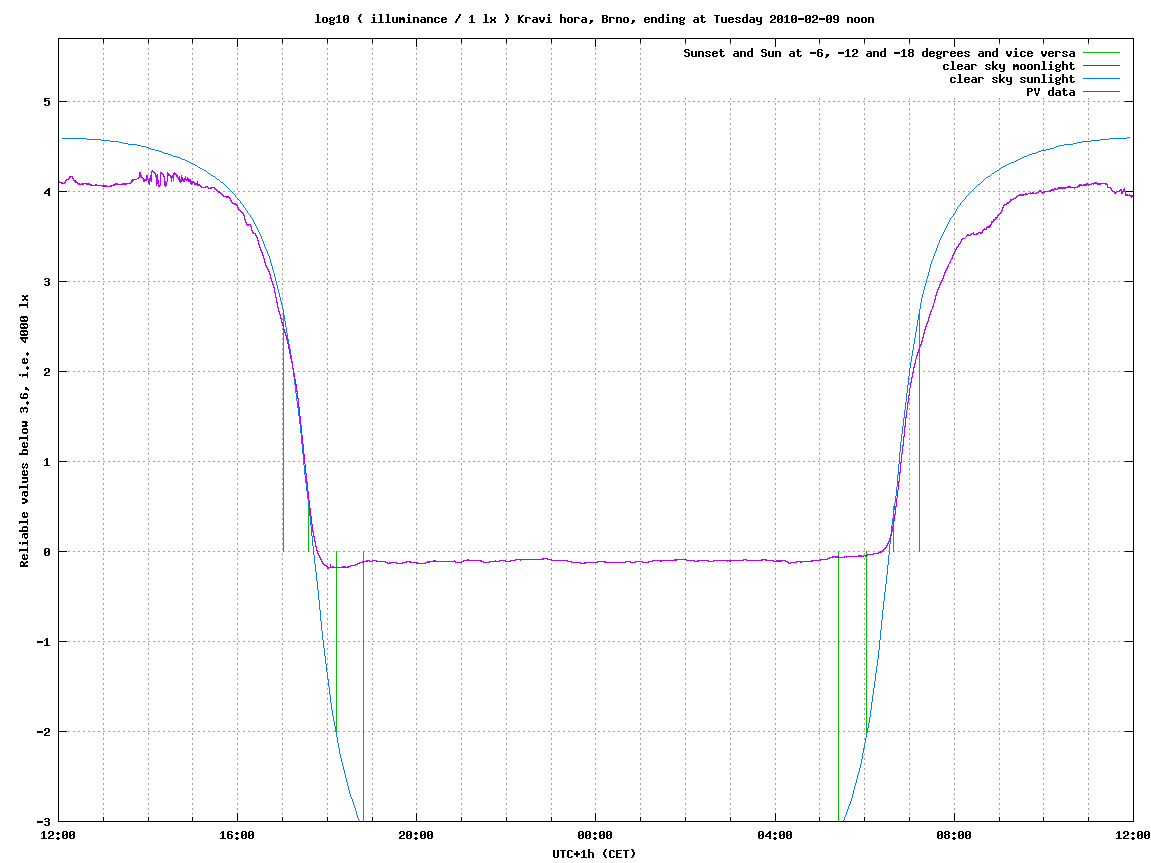Click the chart title mentioning Kravi hora, Brno

[x=594, y=19]
